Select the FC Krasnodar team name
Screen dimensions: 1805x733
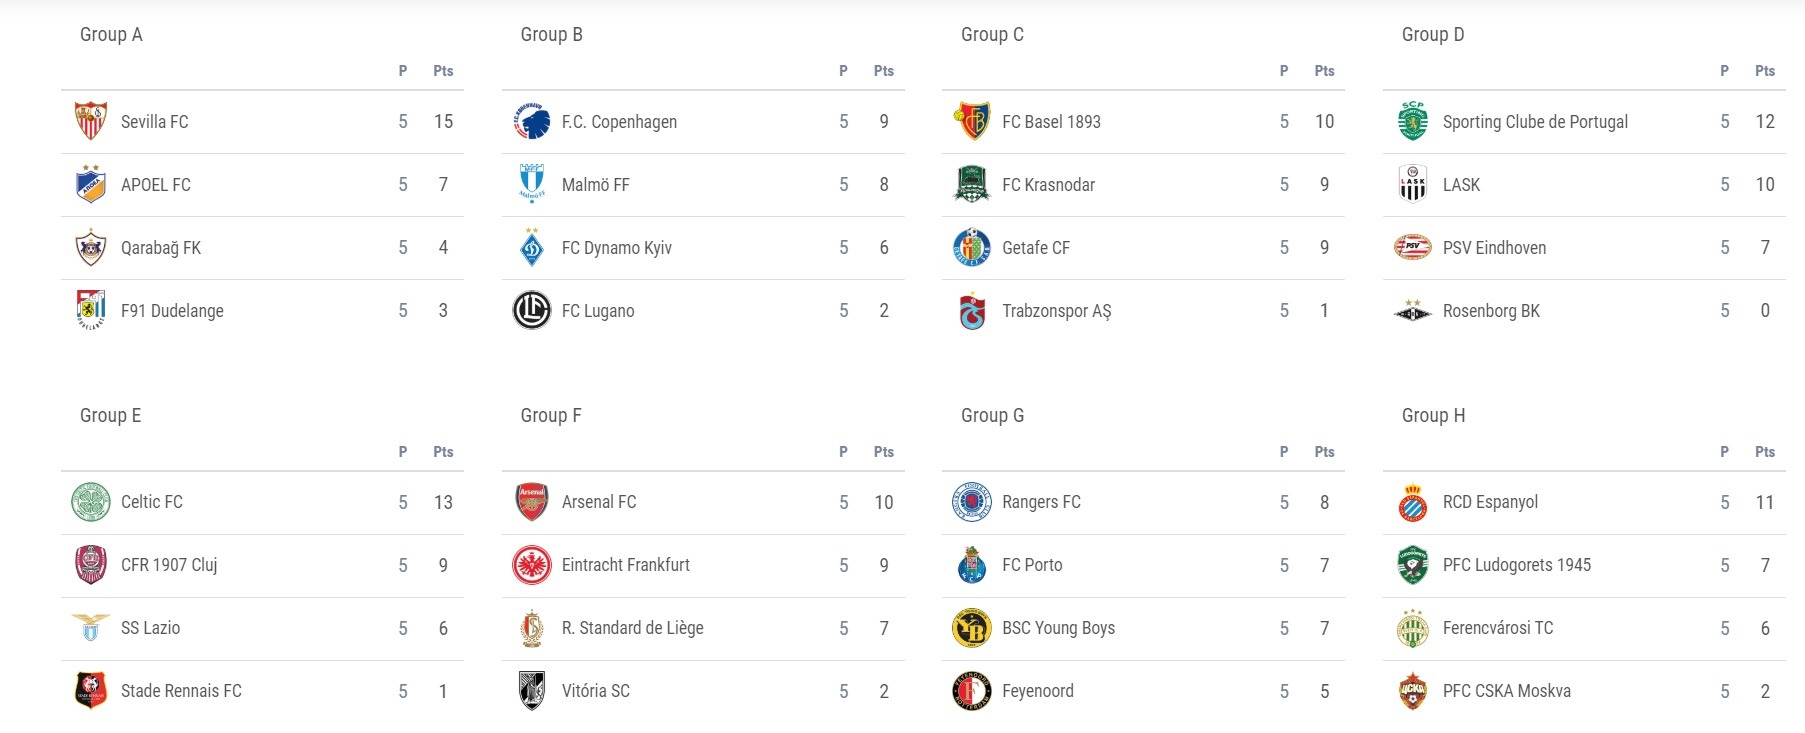click(1049, 185)
